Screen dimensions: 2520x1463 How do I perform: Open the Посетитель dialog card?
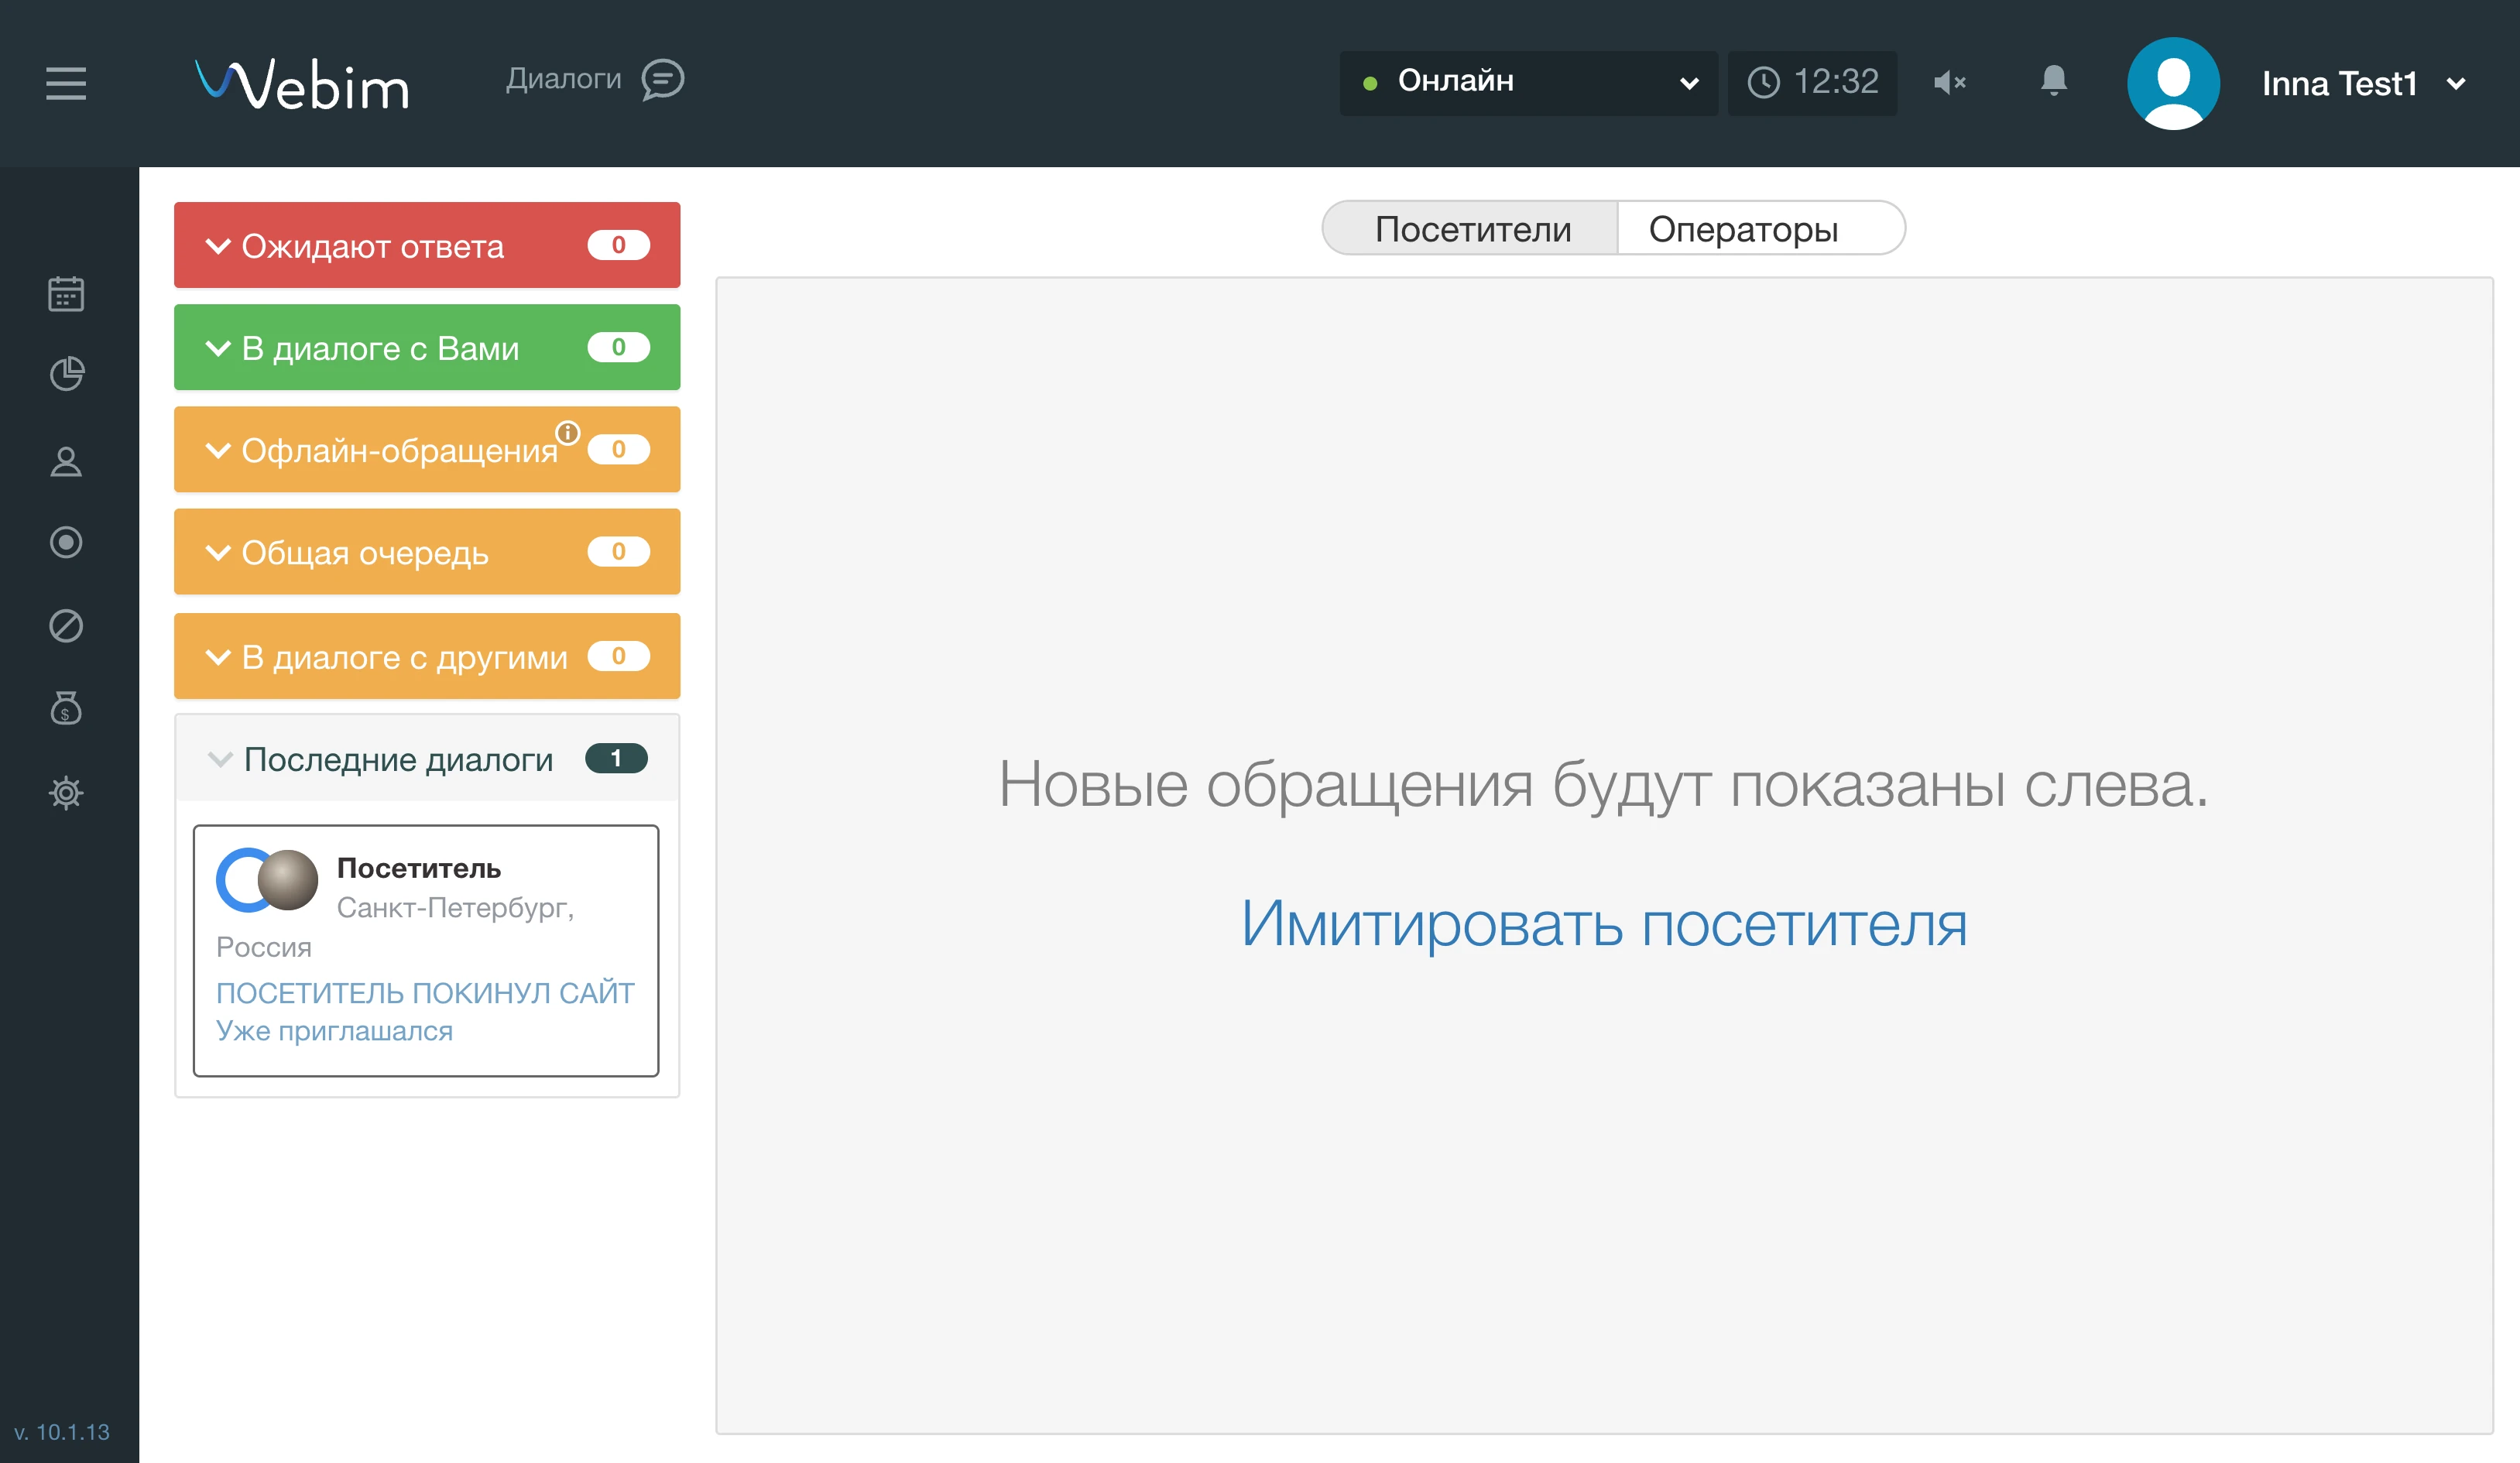click(426, 950)
